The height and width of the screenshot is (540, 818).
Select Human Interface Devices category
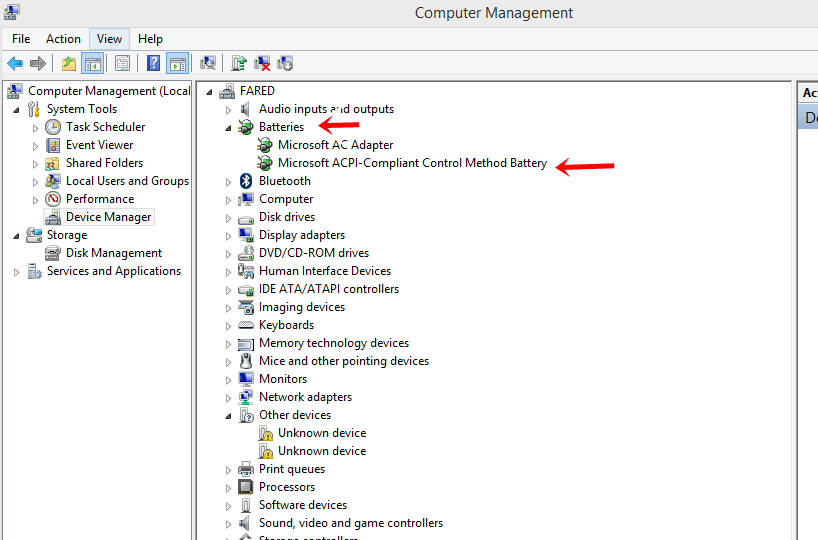(324, 271)
